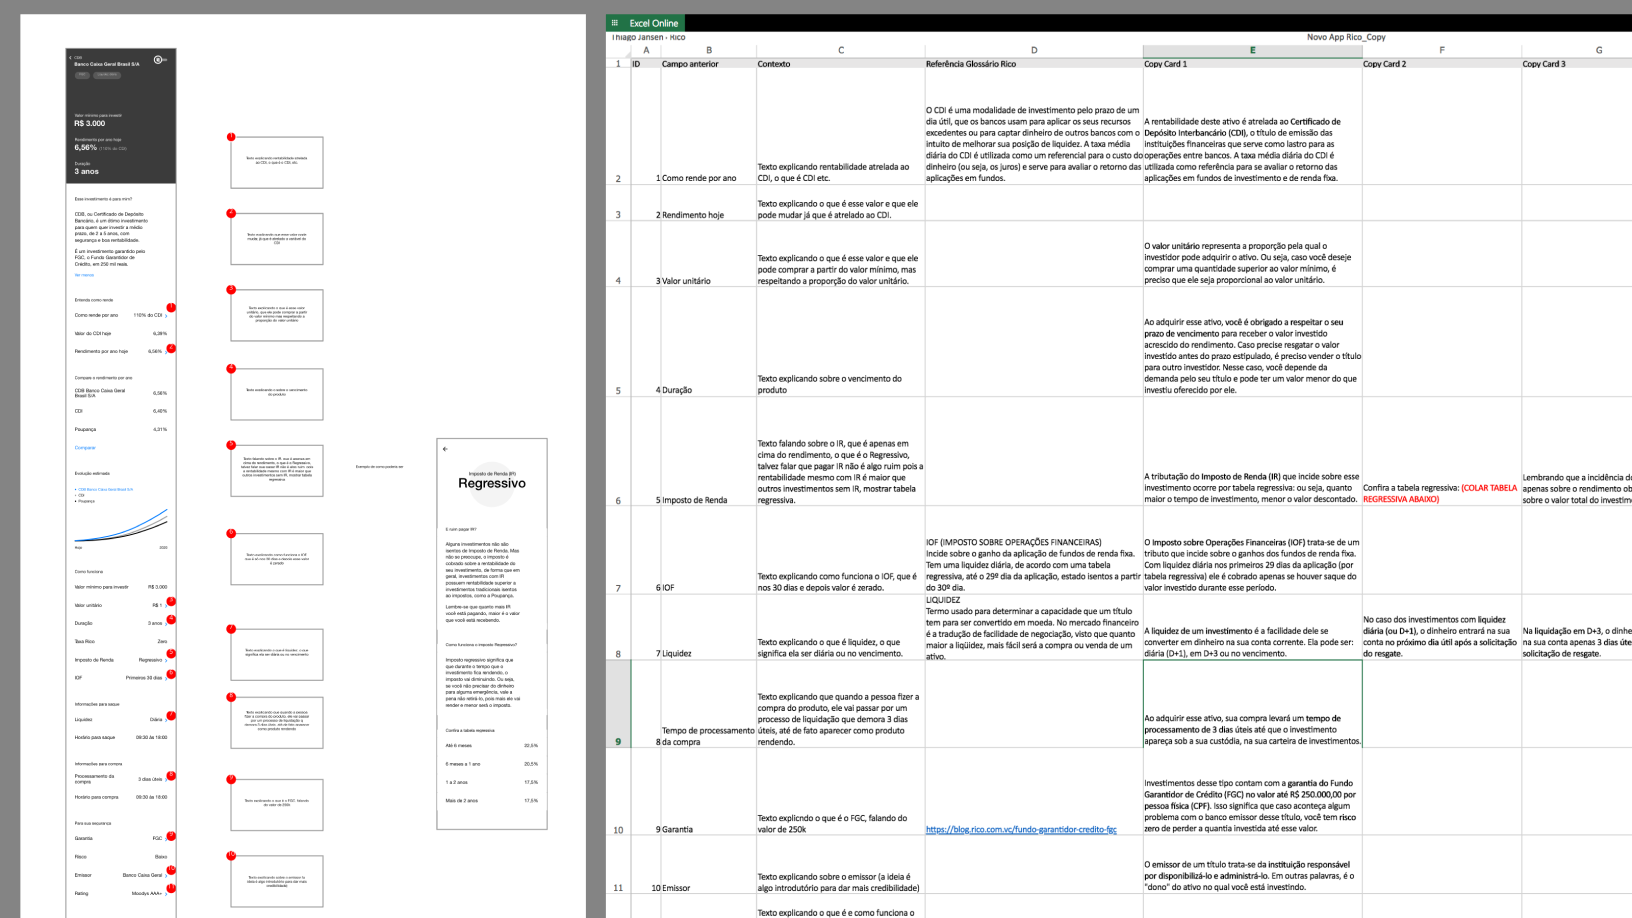Image resolution: width=1632 pixels, height=918 pixels.
Task: Expand the IOF 'Primeiros 30 dias' row chevron
Action: click(167, 678)
